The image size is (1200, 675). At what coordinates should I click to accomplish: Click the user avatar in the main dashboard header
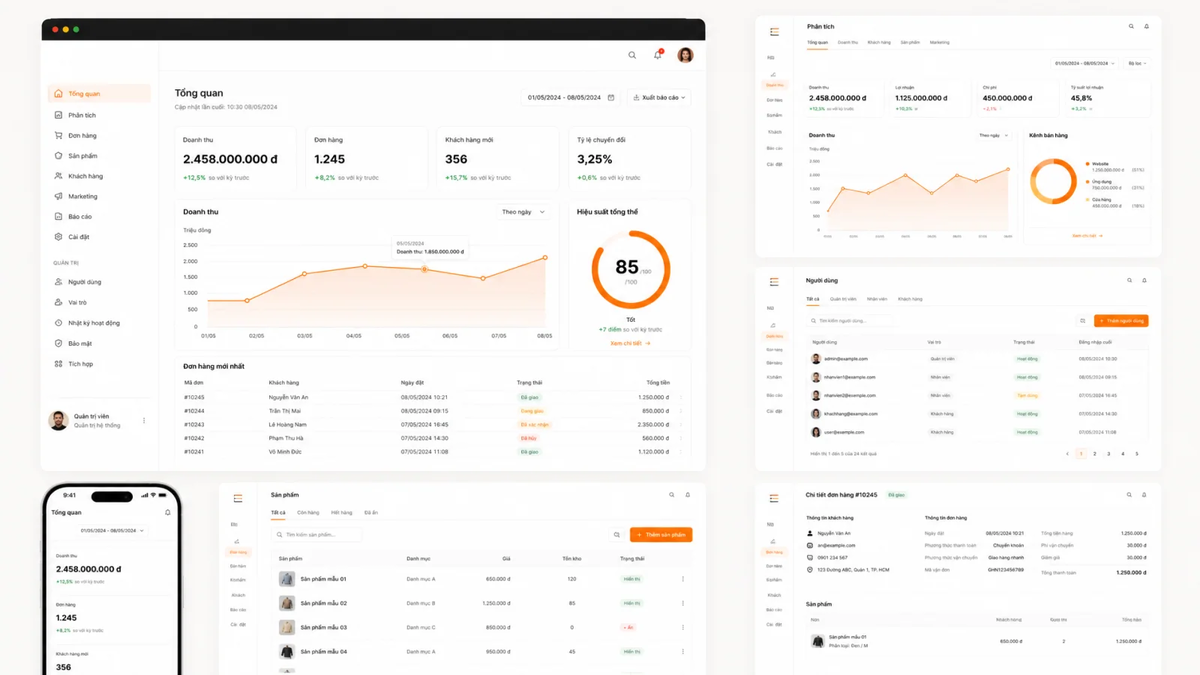(685, 55)
